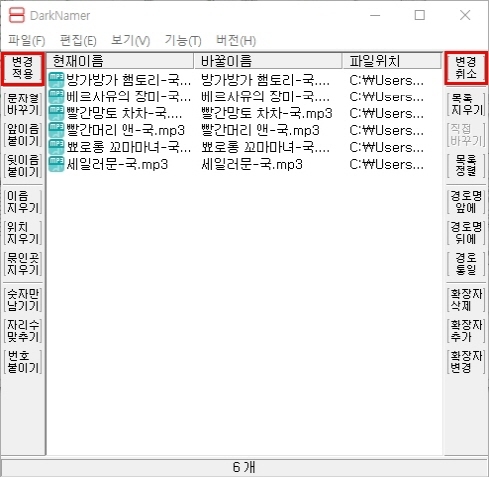Click the 경로 통일 button

click(466, 264)
